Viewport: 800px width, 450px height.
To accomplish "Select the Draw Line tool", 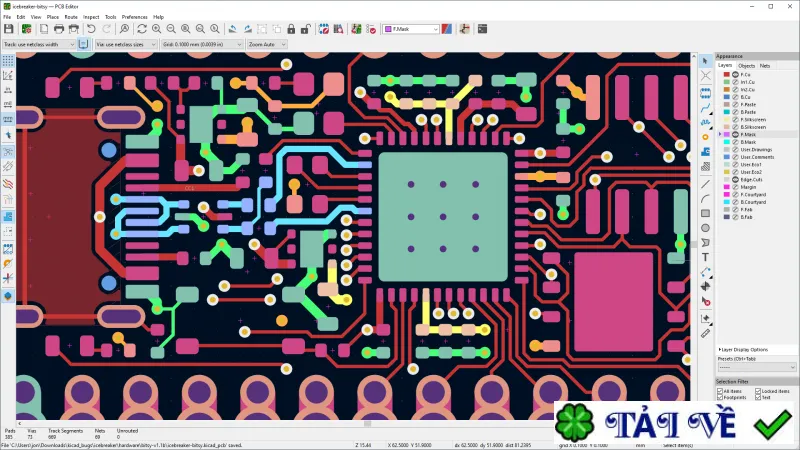I will tap(706, 184).
